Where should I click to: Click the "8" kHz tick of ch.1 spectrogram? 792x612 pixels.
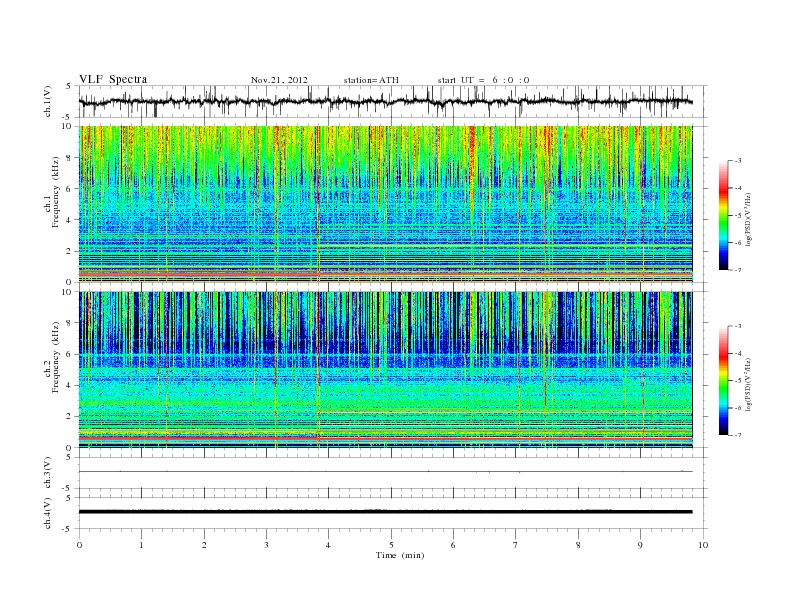tap(69, 158)
